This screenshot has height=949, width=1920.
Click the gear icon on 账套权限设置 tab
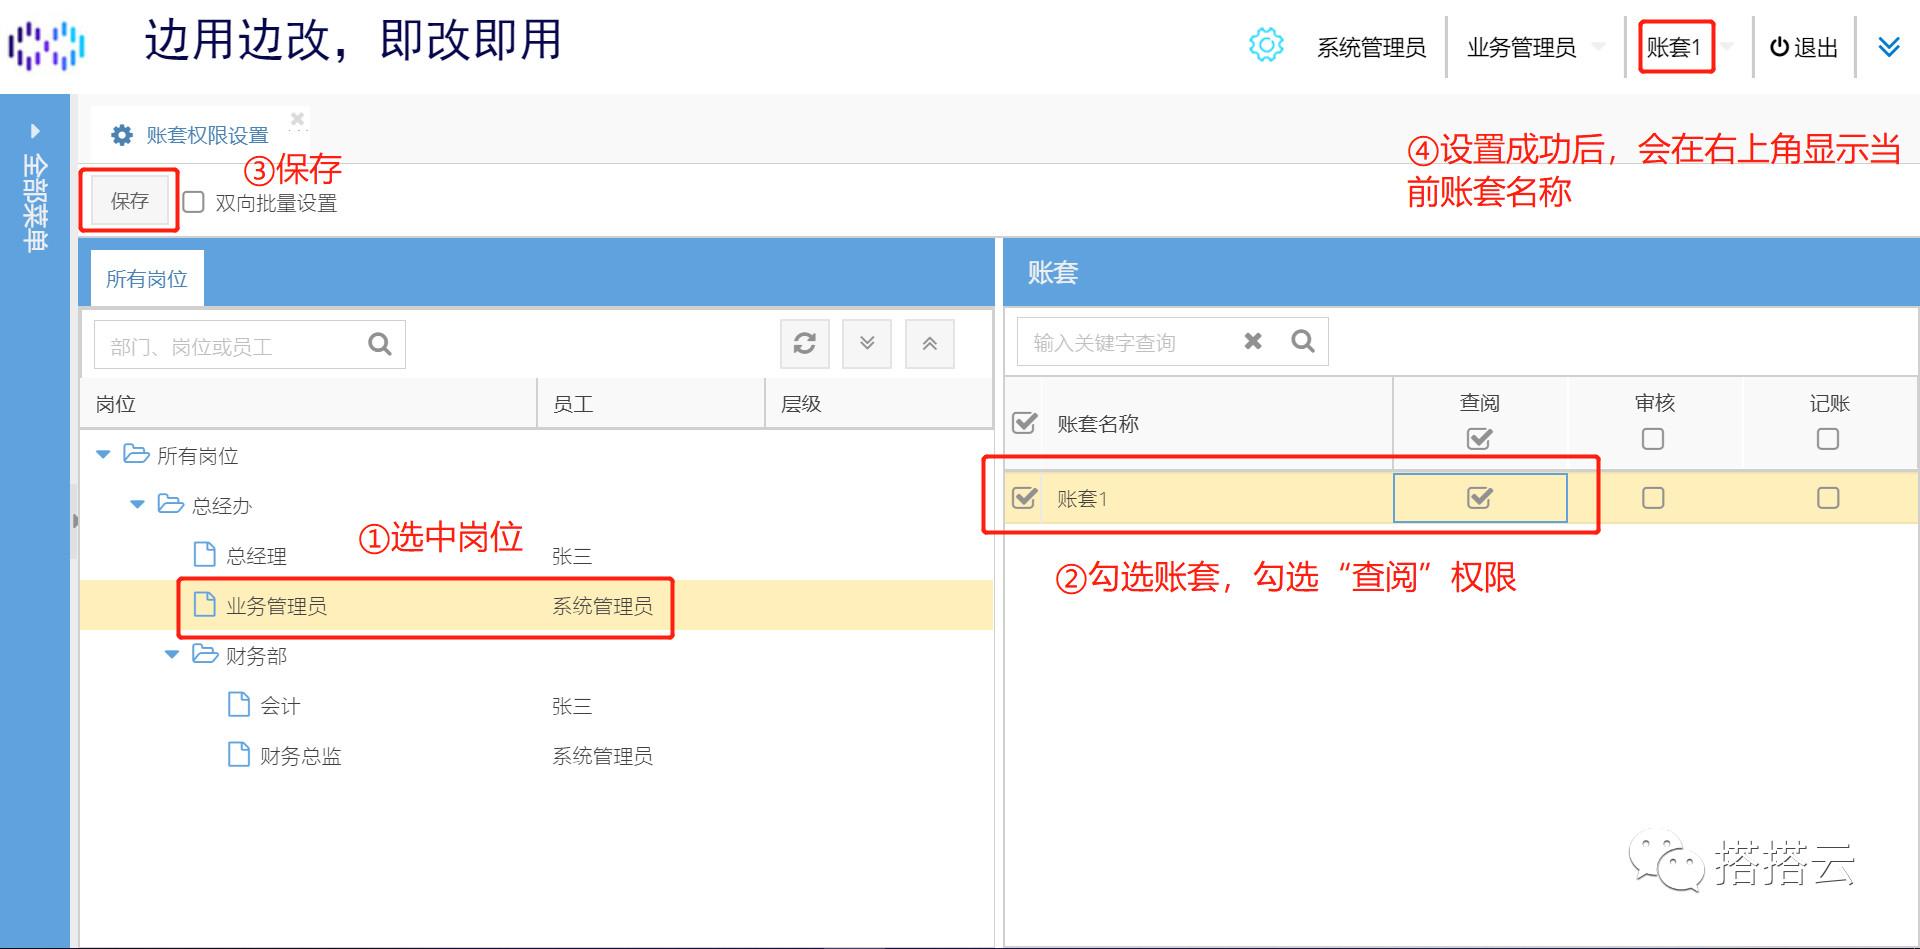[x=122, y=135]
